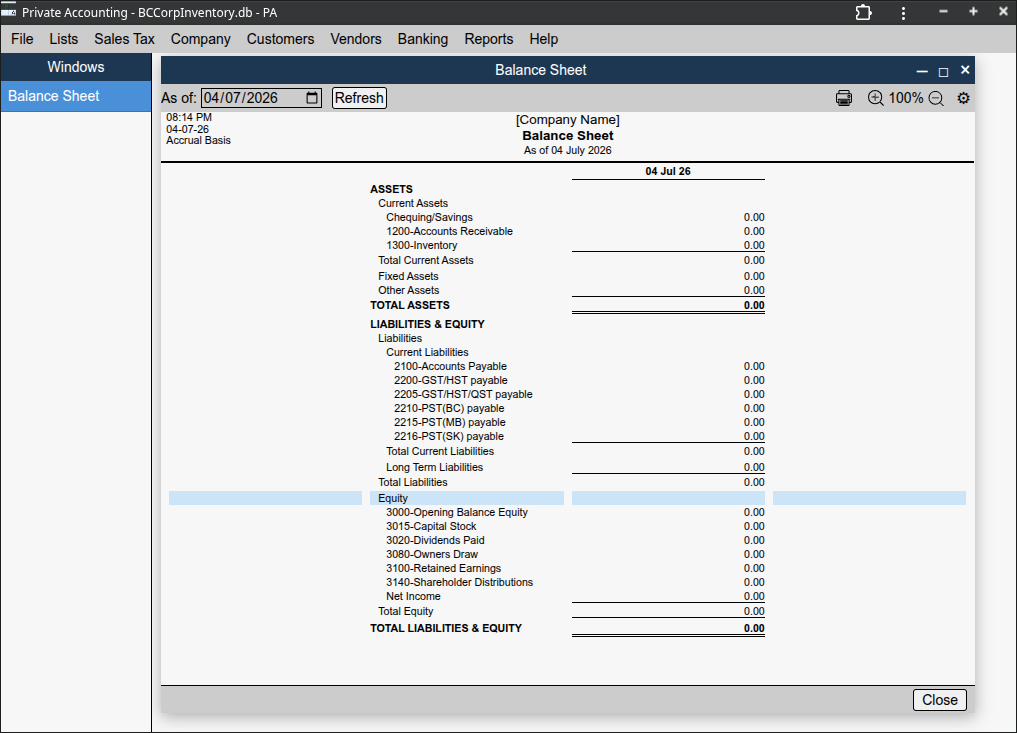Image resolution: width=1017 pixels, height=733 pixels.
Task: Open the Vendors menu
Action: [x=355, y=39]
